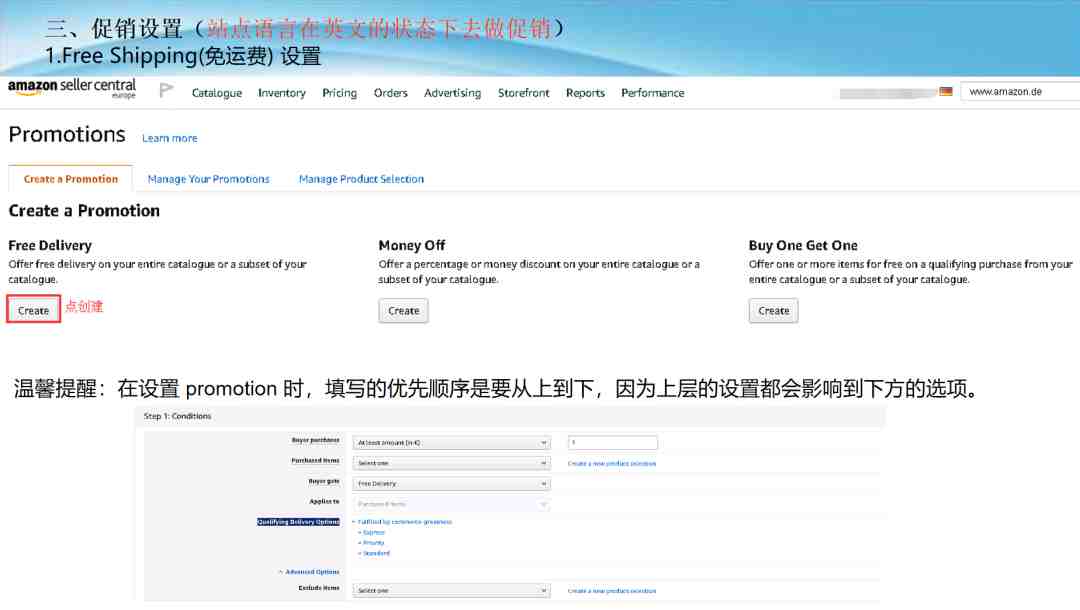Open the Reports menu
1080x610 pixels.
point(585,93)
